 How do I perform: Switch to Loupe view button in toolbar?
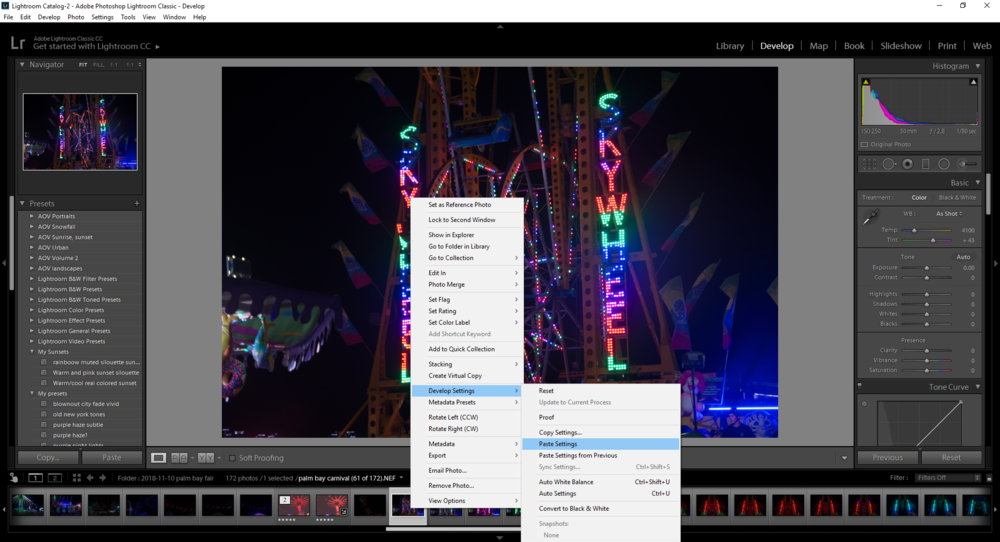coord(158,458)
